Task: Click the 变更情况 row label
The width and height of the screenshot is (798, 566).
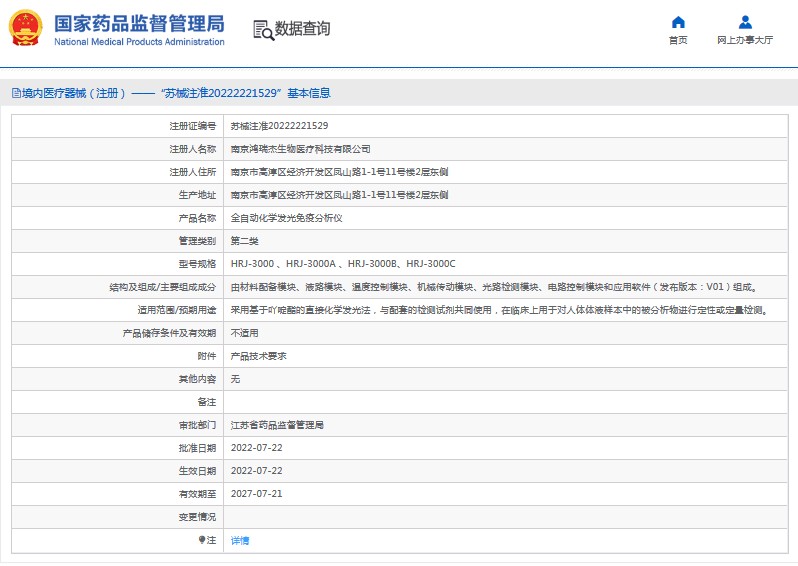Action: click(197, 517)
